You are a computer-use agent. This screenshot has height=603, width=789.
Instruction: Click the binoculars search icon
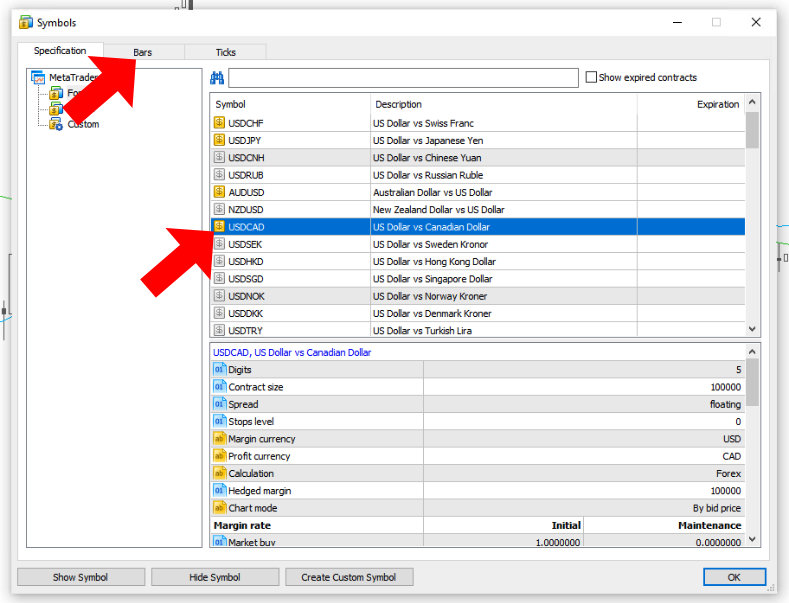(217, 78)
